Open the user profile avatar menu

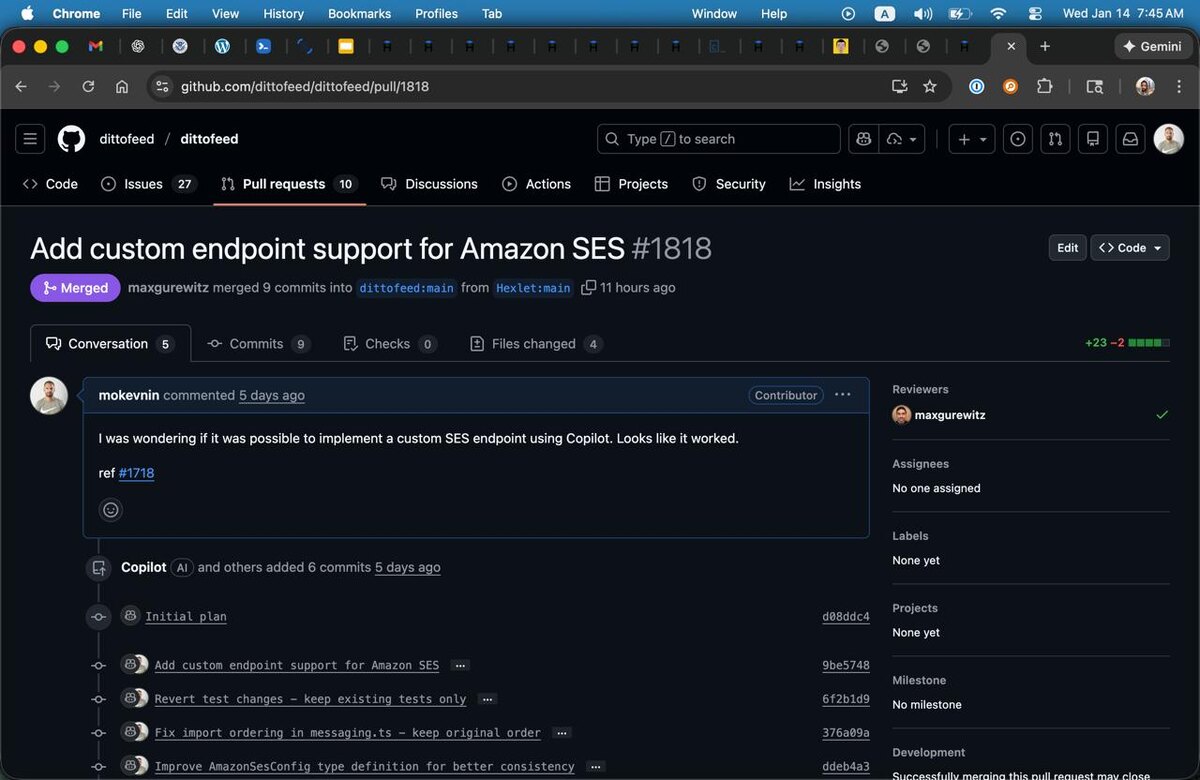(x=1169, y=139)
